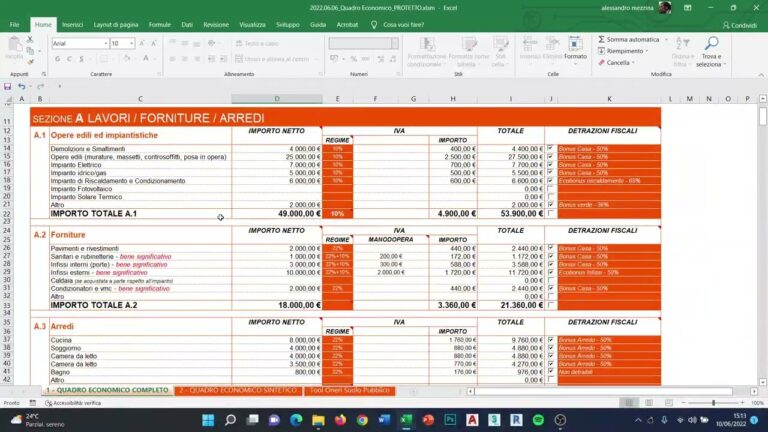This screenshot has width=768, height=432.
Task: Toggle the Impianto Fotovoltaico detrazione checkbox
Action: coord(551,189)
